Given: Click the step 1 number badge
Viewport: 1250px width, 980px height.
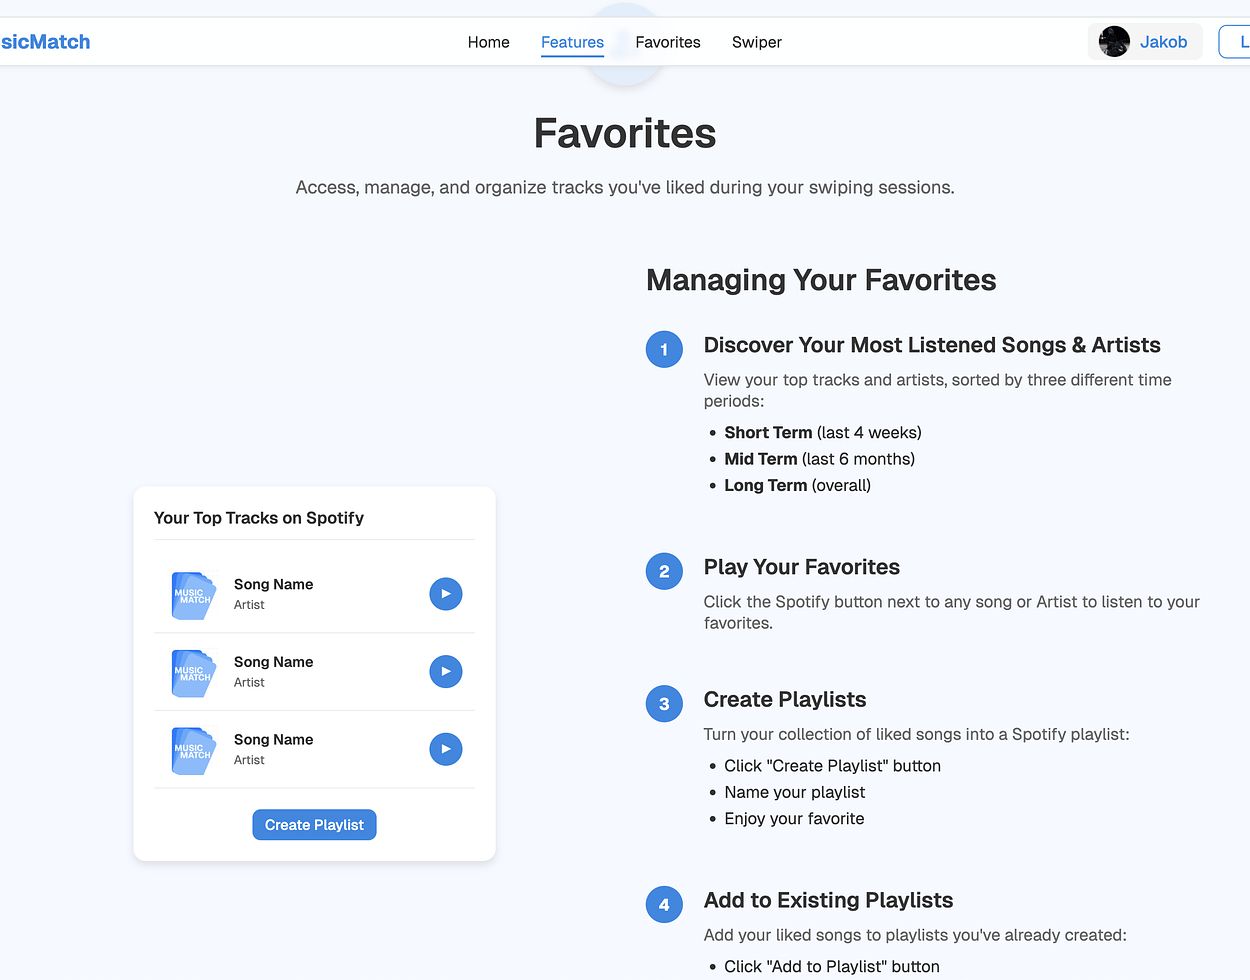Looking at the screenshot, I should [664, 349].
